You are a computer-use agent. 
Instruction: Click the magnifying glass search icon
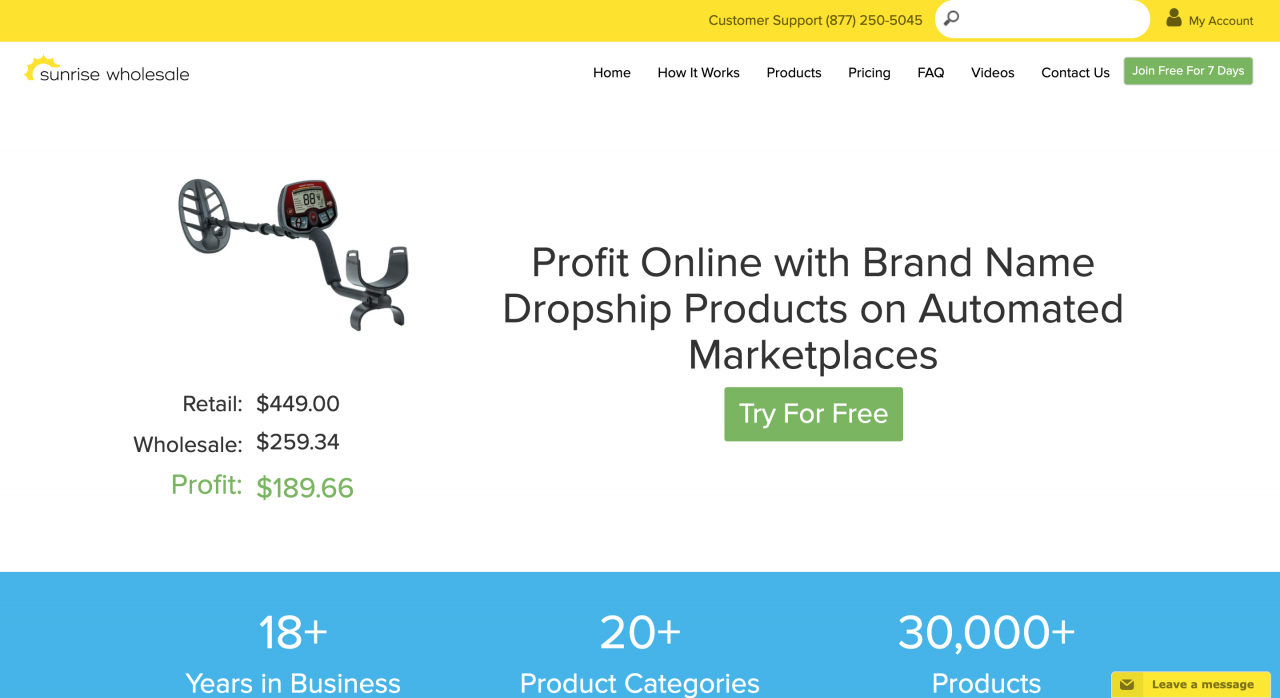tap(952, 18)
